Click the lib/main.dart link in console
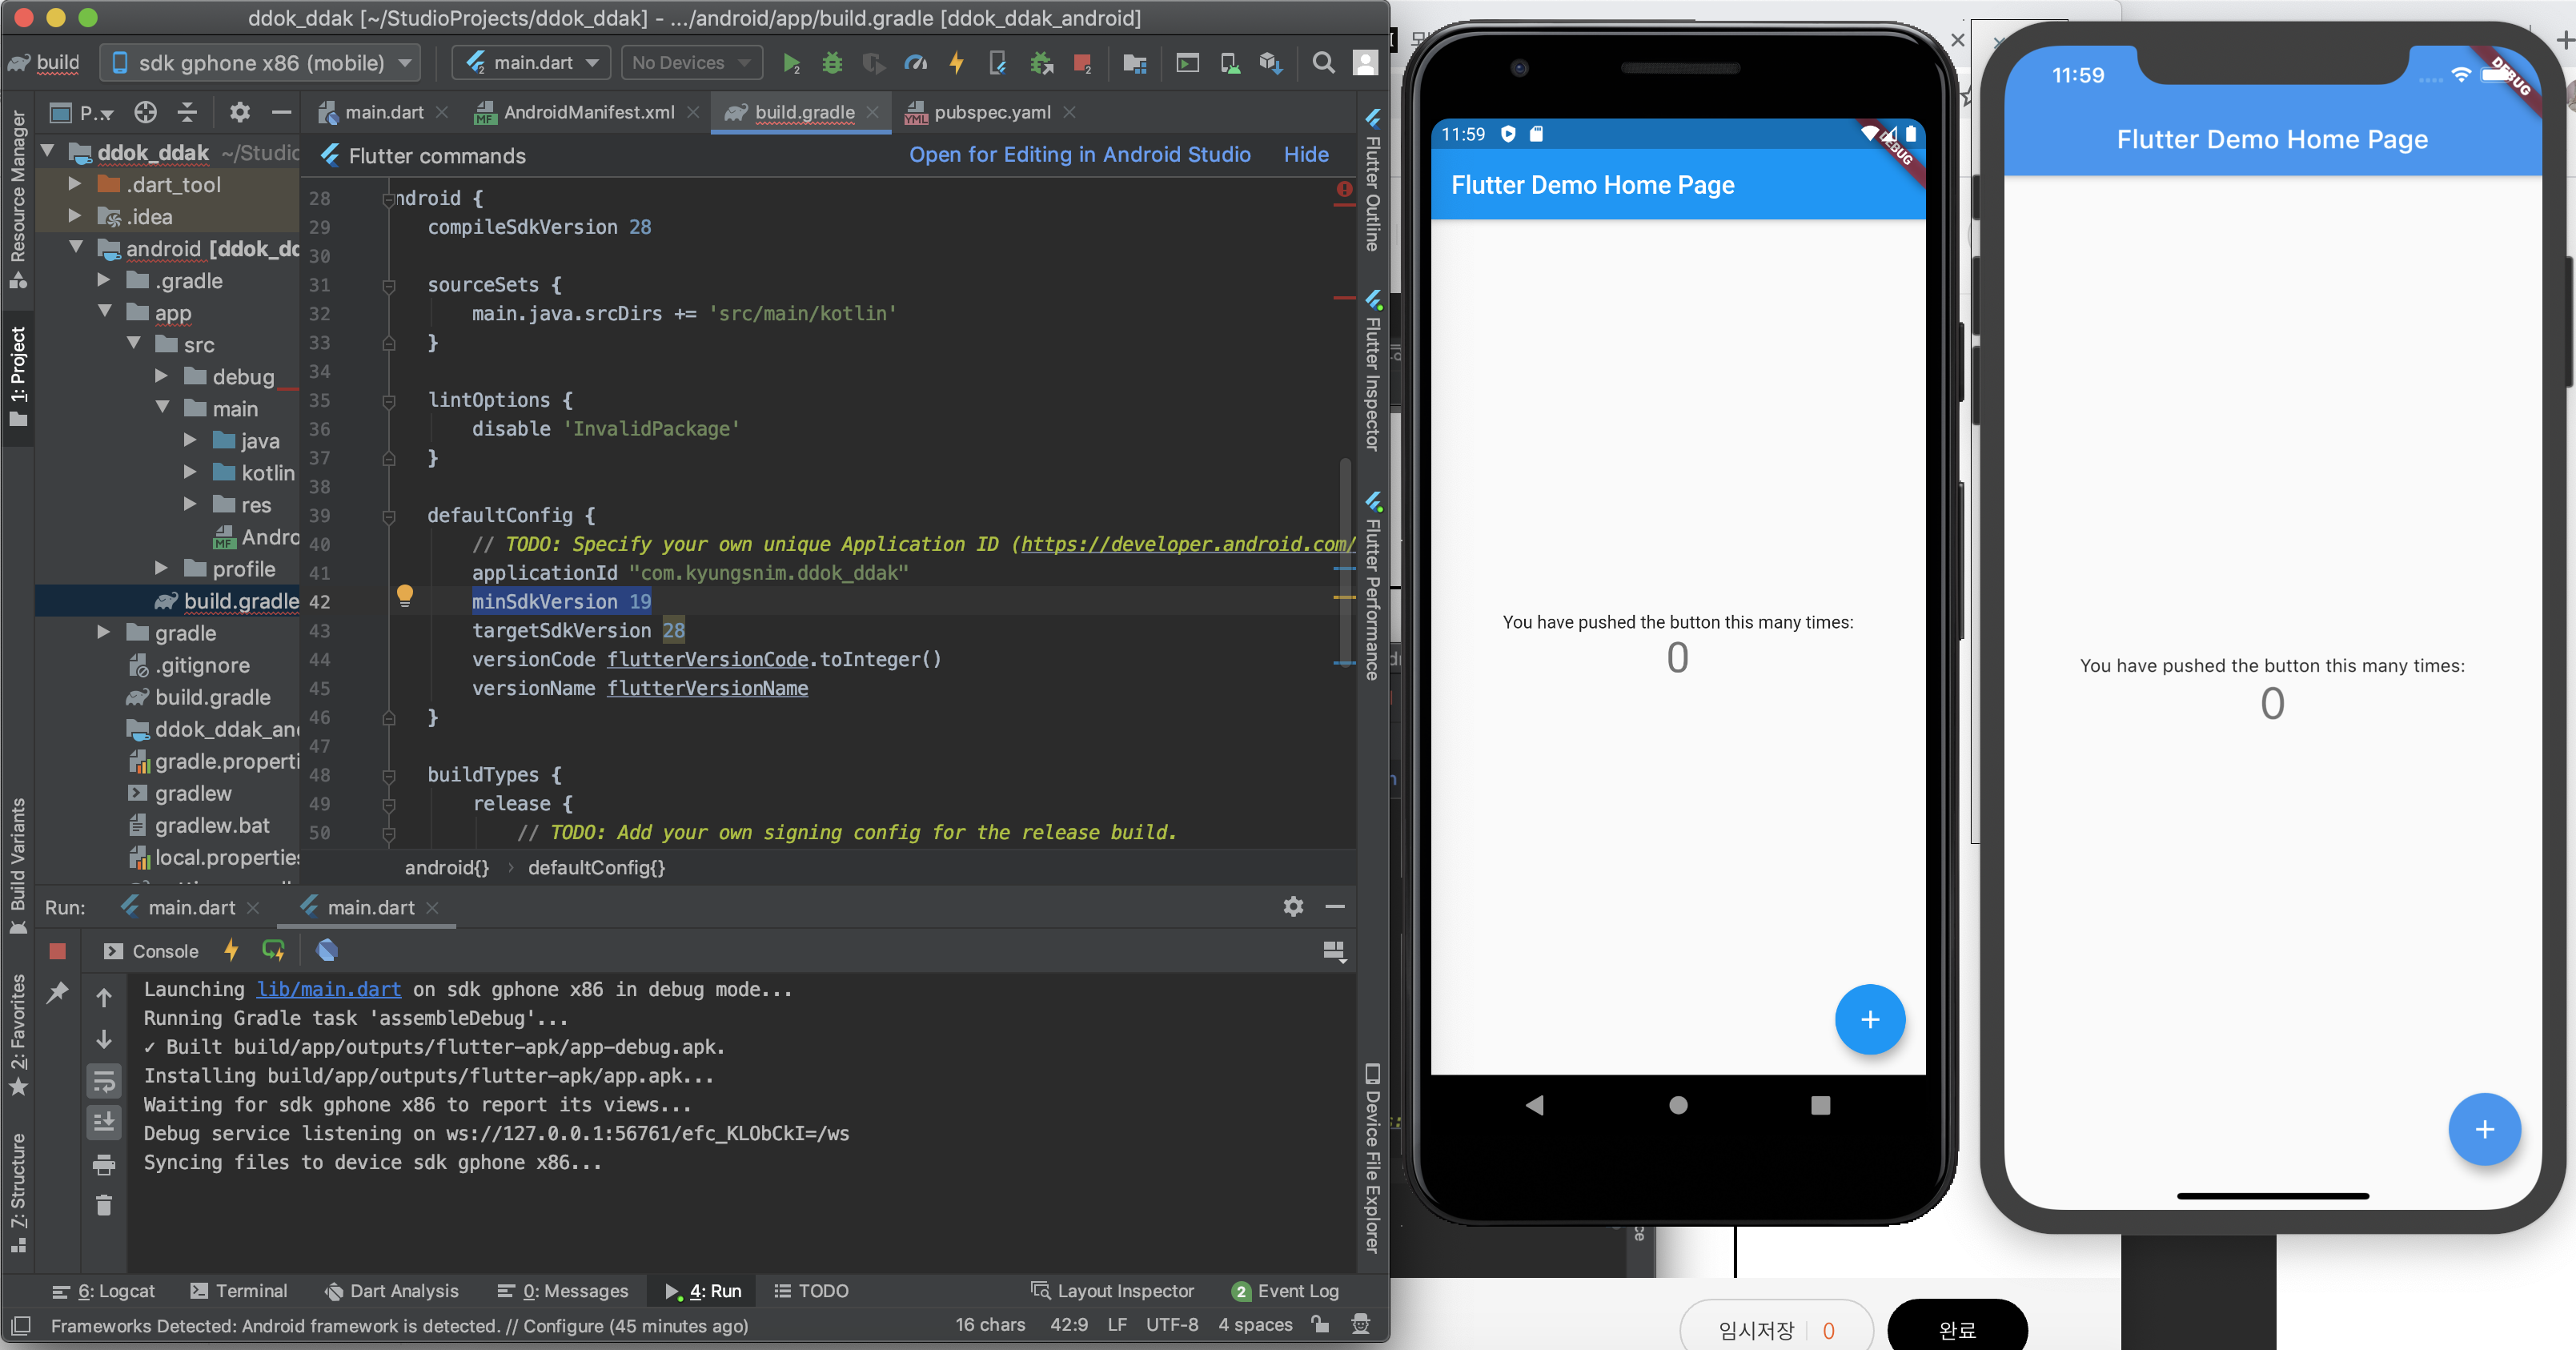 (x=328, y=989)
